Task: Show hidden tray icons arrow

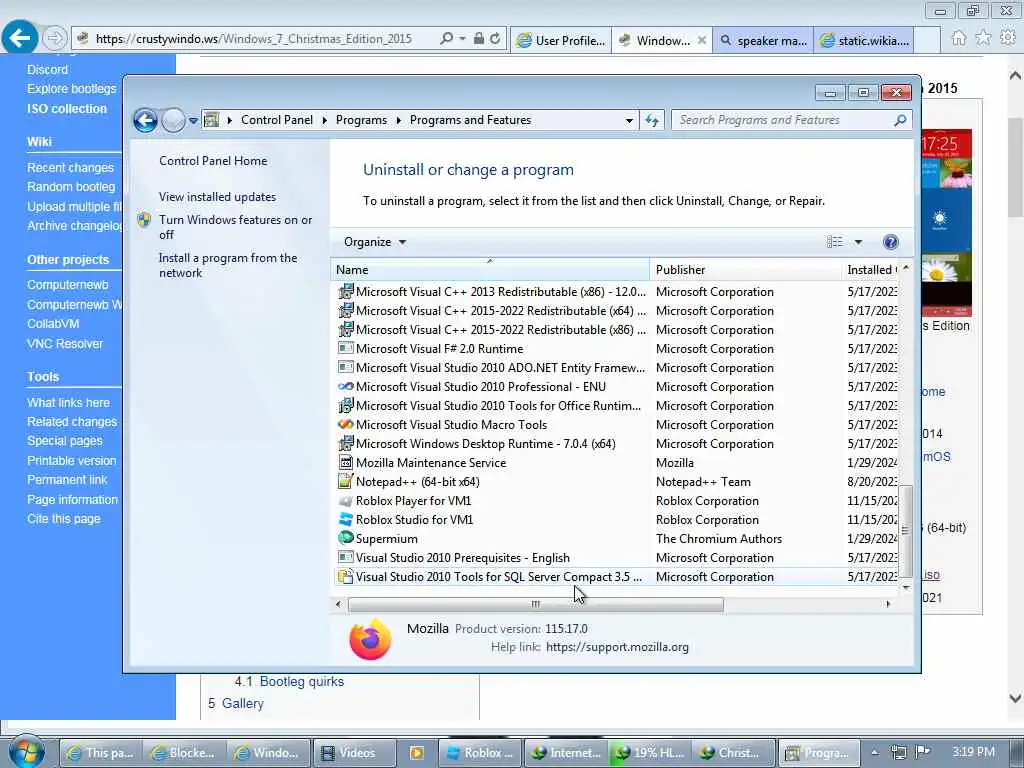Action: (x=874, y=752)
